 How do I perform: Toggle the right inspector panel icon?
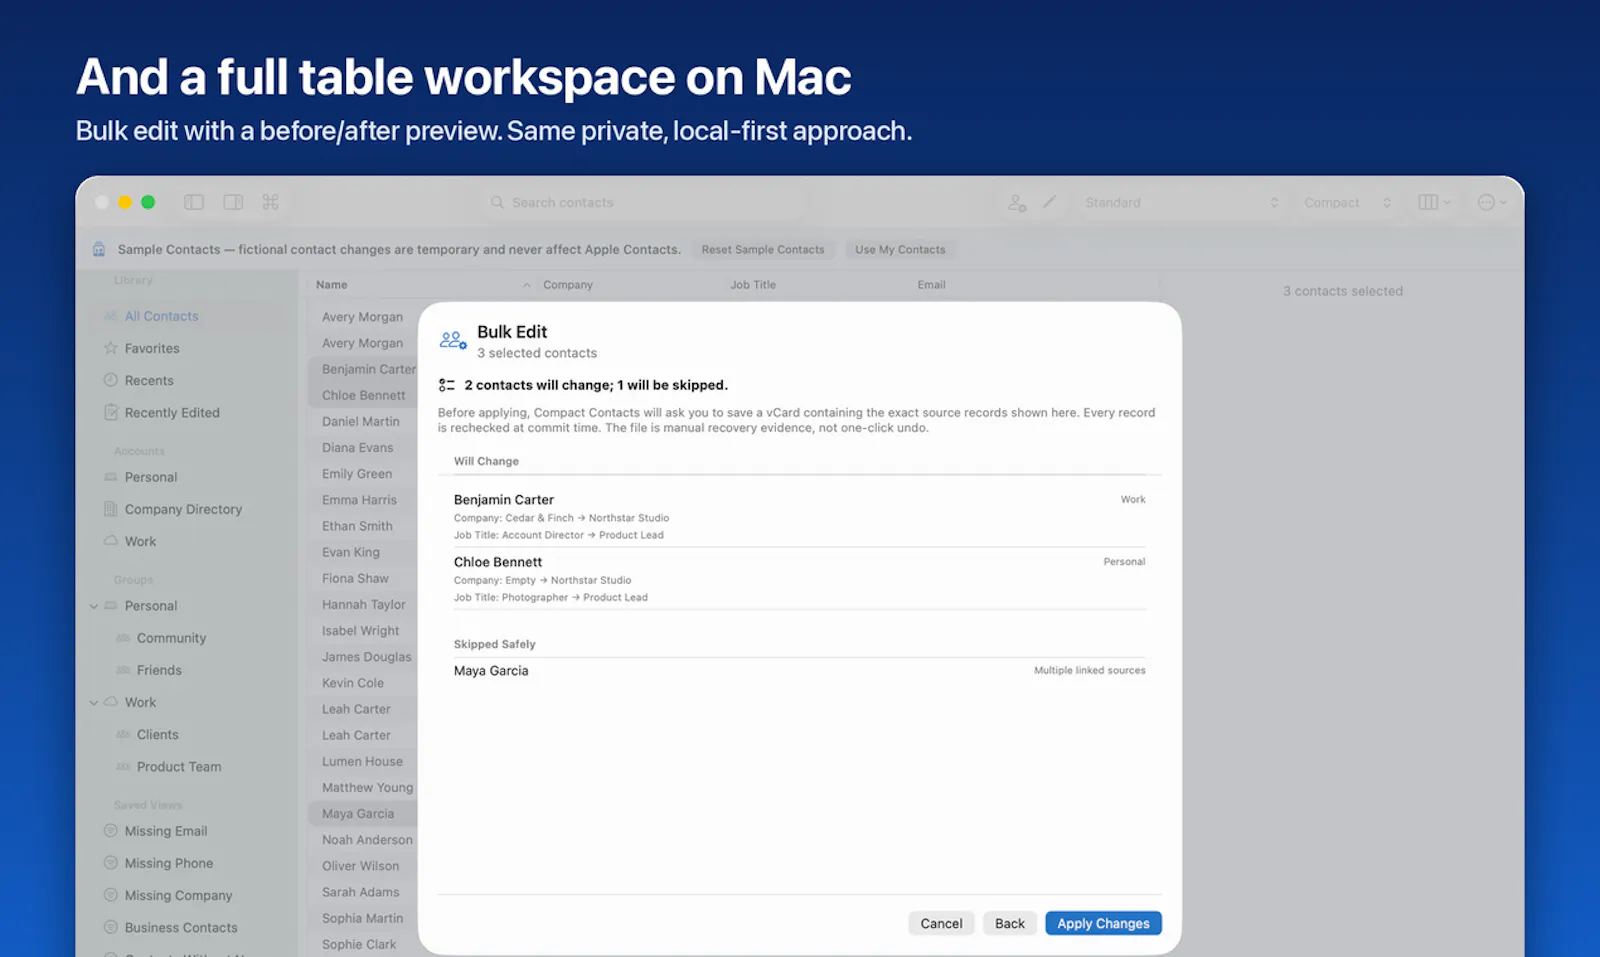233,202
